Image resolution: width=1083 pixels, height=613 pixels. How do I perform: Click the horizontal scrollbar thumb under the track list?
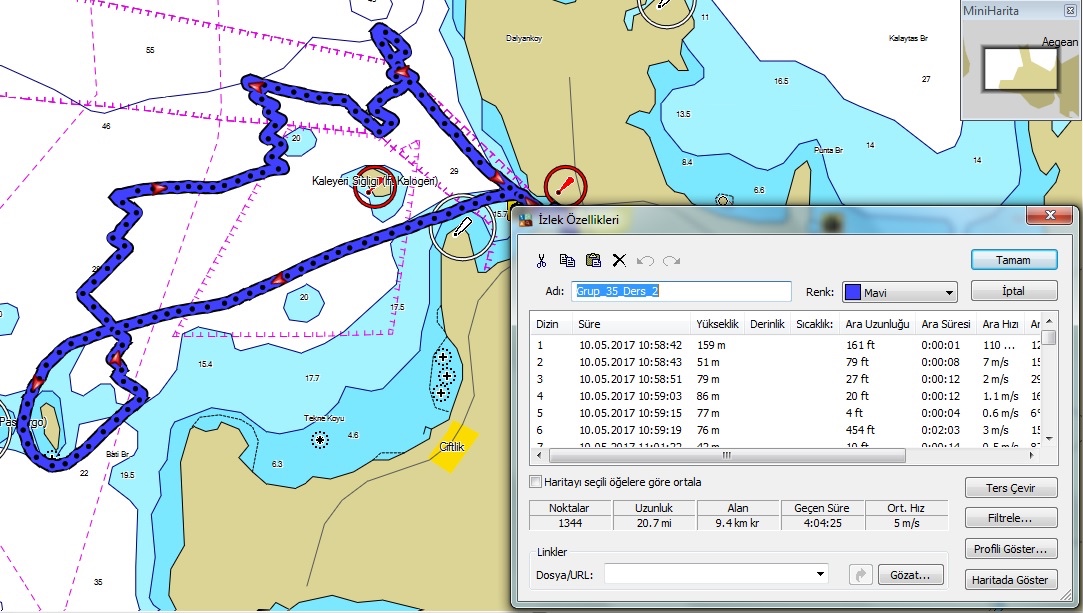point(727,456)
